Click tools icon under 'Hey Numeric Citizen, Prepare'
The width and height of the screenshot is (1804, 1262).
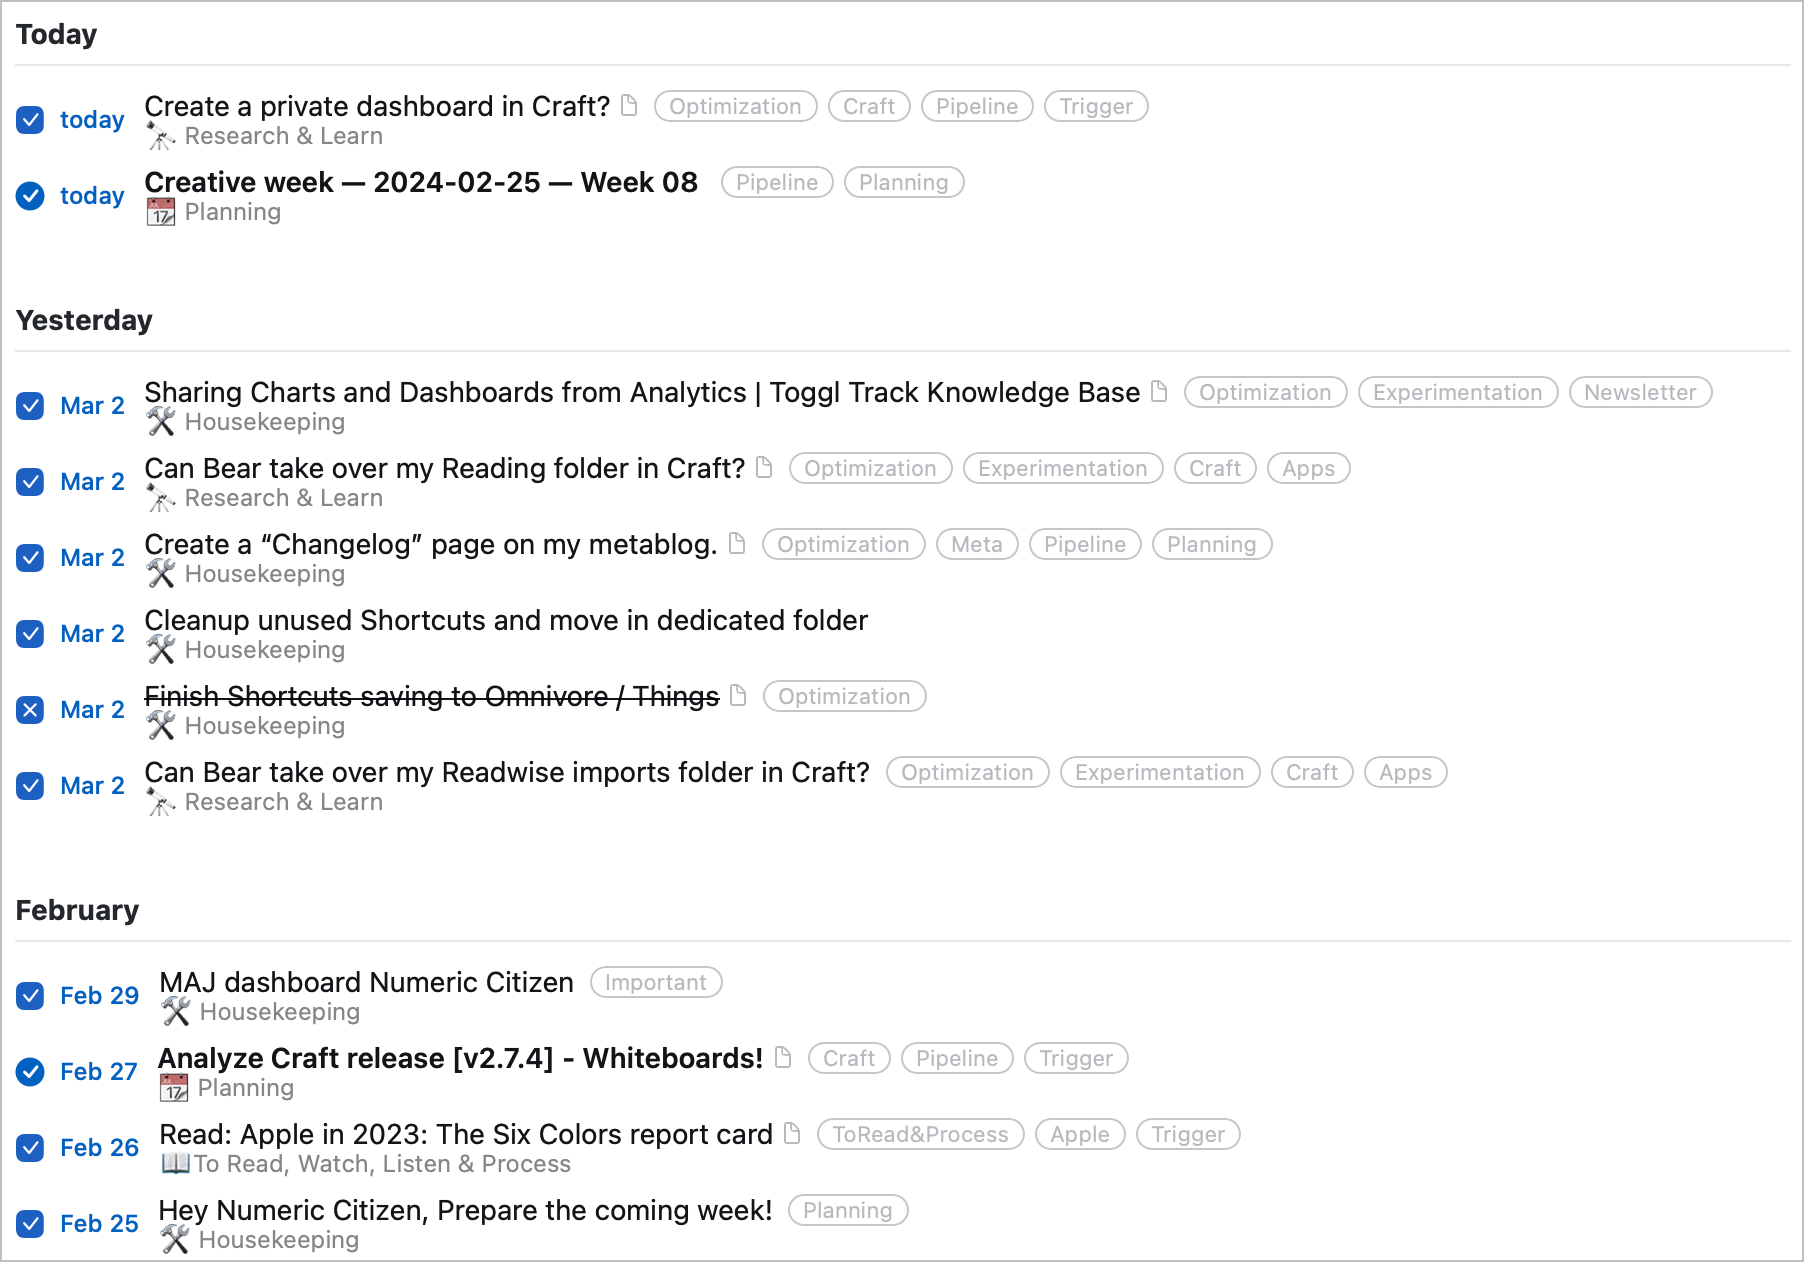point(175,1240)
